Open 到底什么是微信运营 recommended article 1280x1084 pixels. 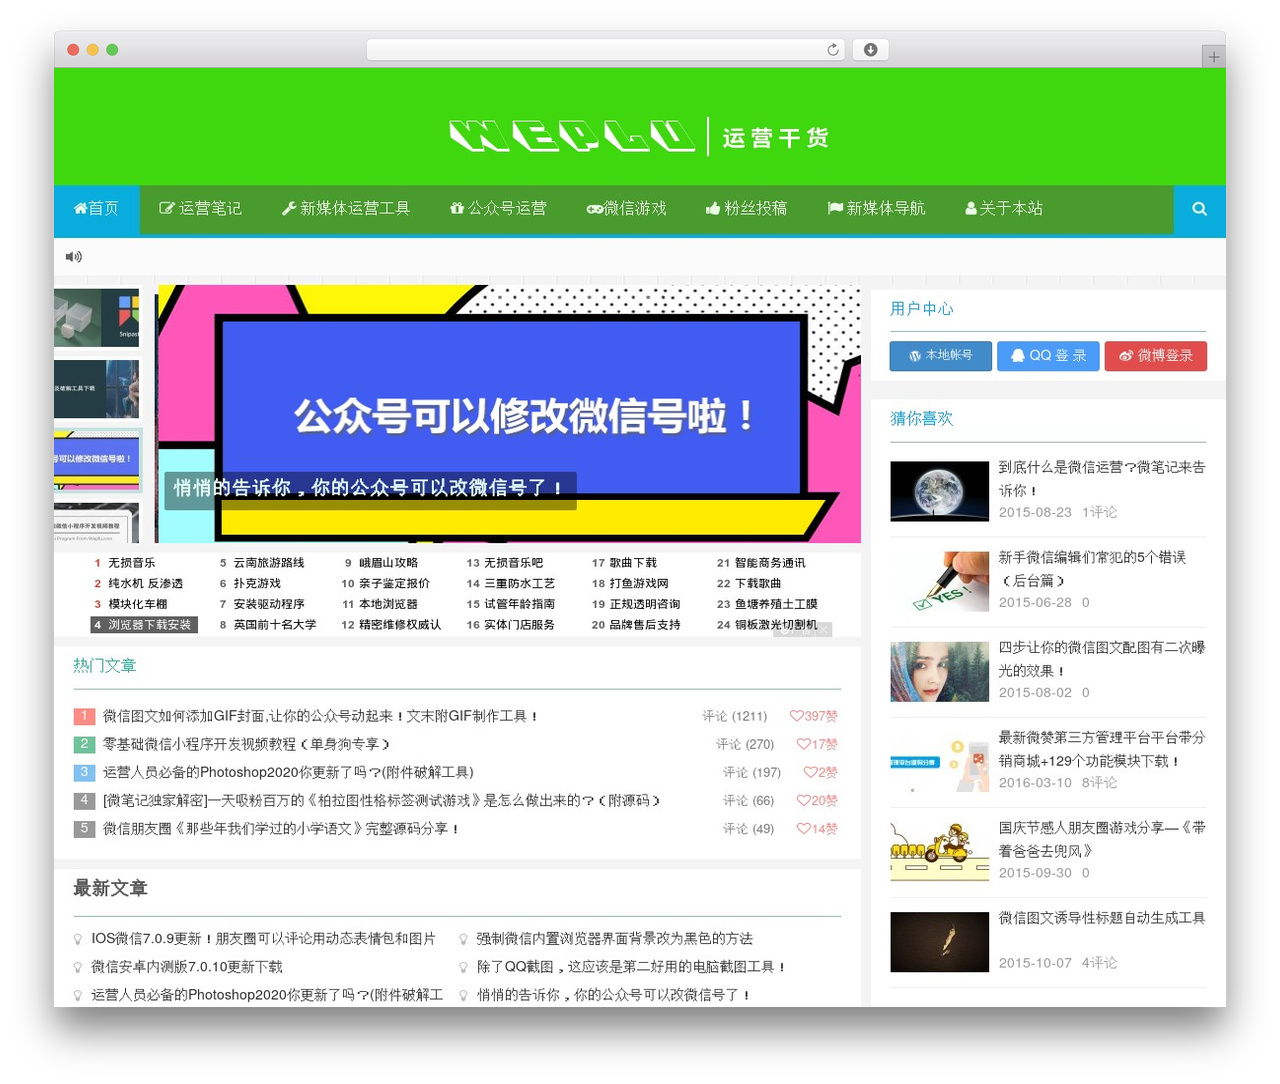[1101, 479]
